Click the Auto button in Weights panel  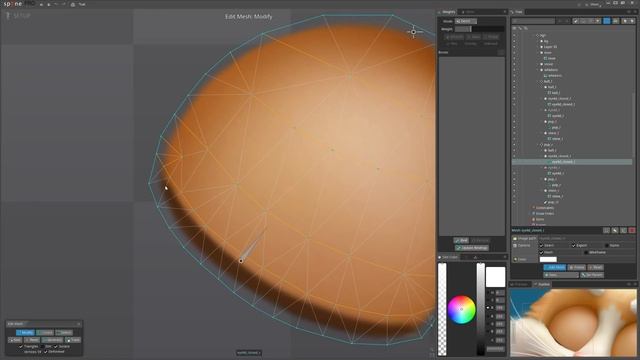pos(473,37)
